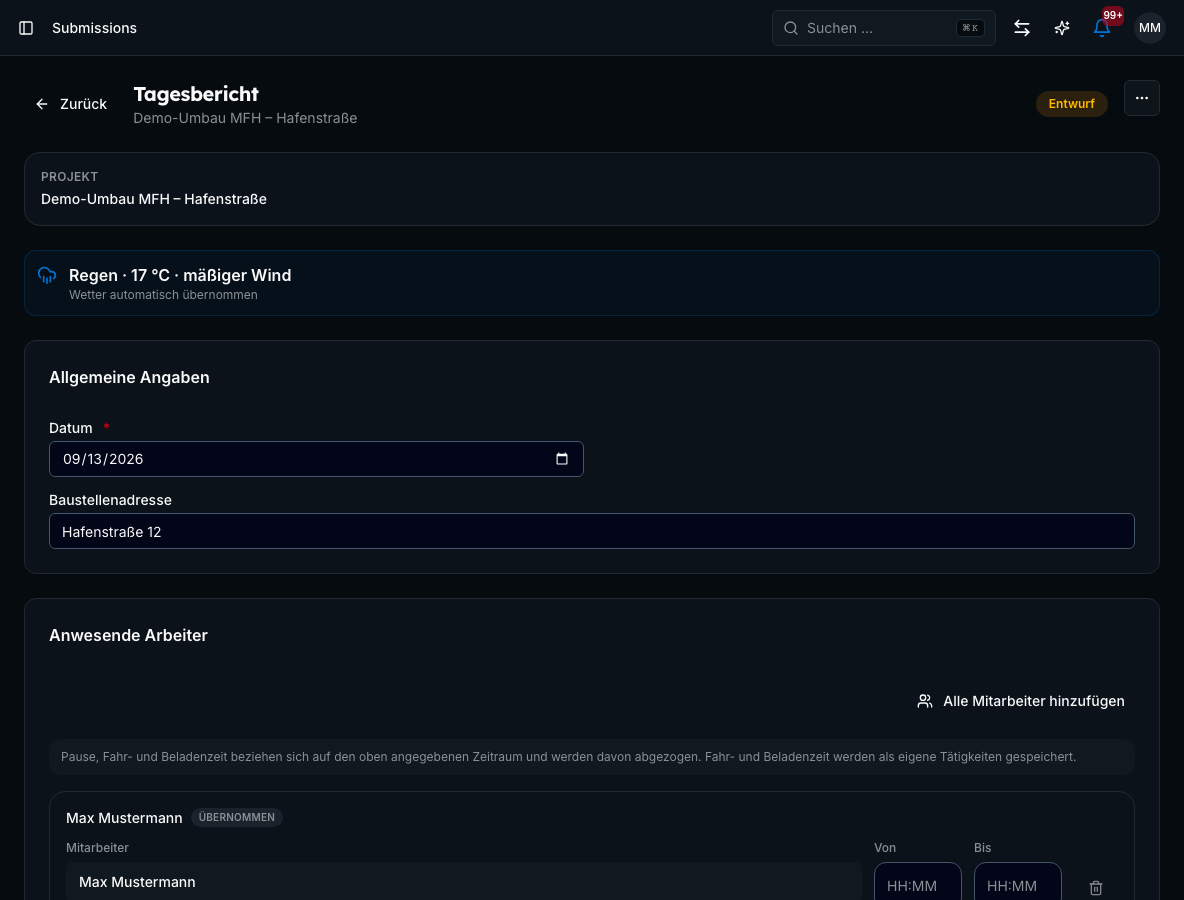The image size is (1184, 900).
Task: Open the AI sparkle assistant icon
Action: [x=1062, y=28]
